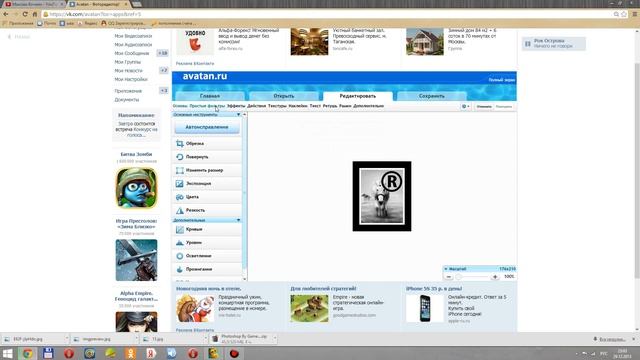This screenshot has width=640, height=360.
Task: Zoom in with the plus button
Action: coord(495,277)
